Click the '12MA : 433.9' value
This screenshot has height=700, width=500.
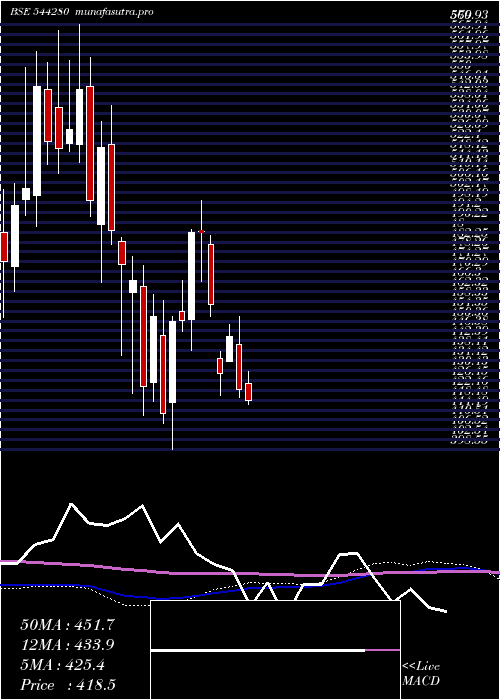67,645
